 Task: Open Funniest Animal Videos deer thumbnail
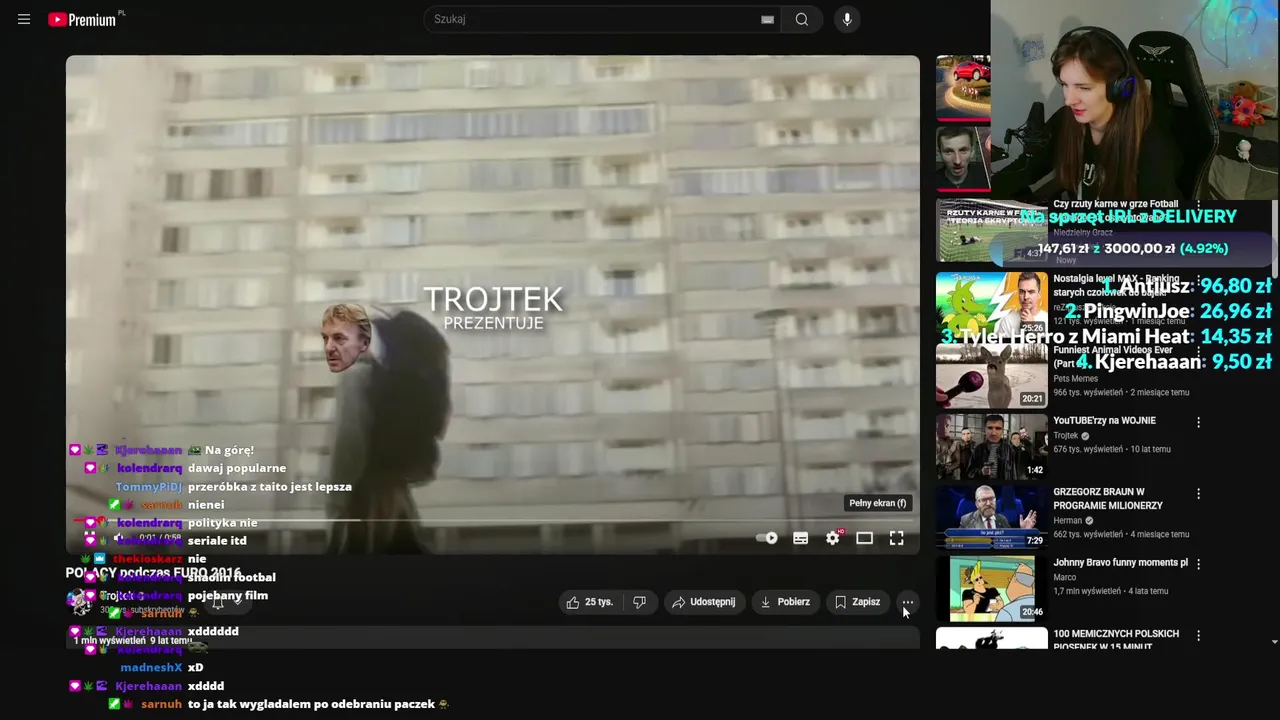tap(991, 376)
